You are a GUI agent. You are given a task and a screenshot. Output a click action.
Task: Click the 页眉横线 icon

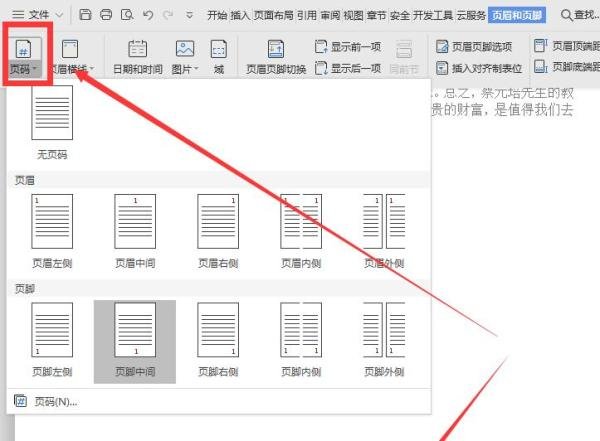click(70, 49)
